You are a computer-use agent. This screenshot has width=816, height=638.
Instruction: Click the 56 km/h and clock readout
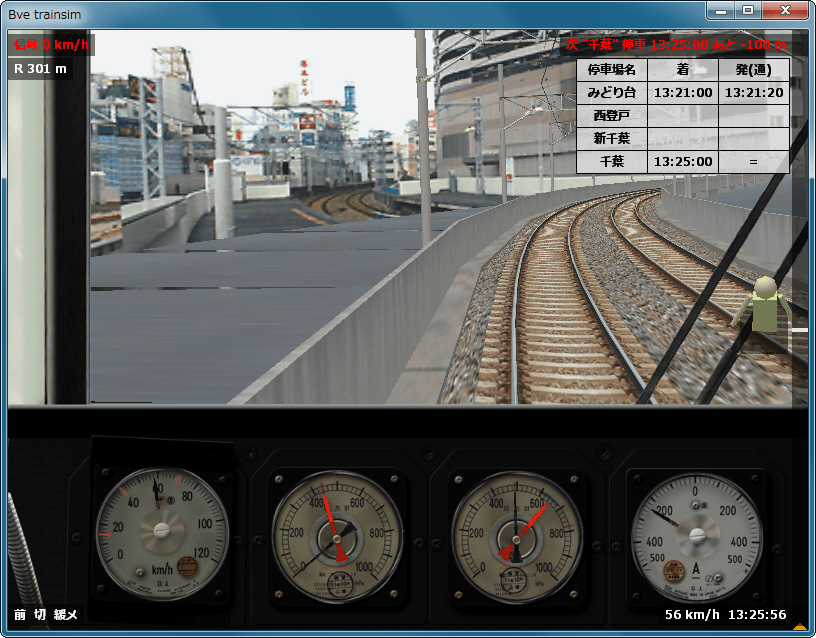[x=725, y=614]
